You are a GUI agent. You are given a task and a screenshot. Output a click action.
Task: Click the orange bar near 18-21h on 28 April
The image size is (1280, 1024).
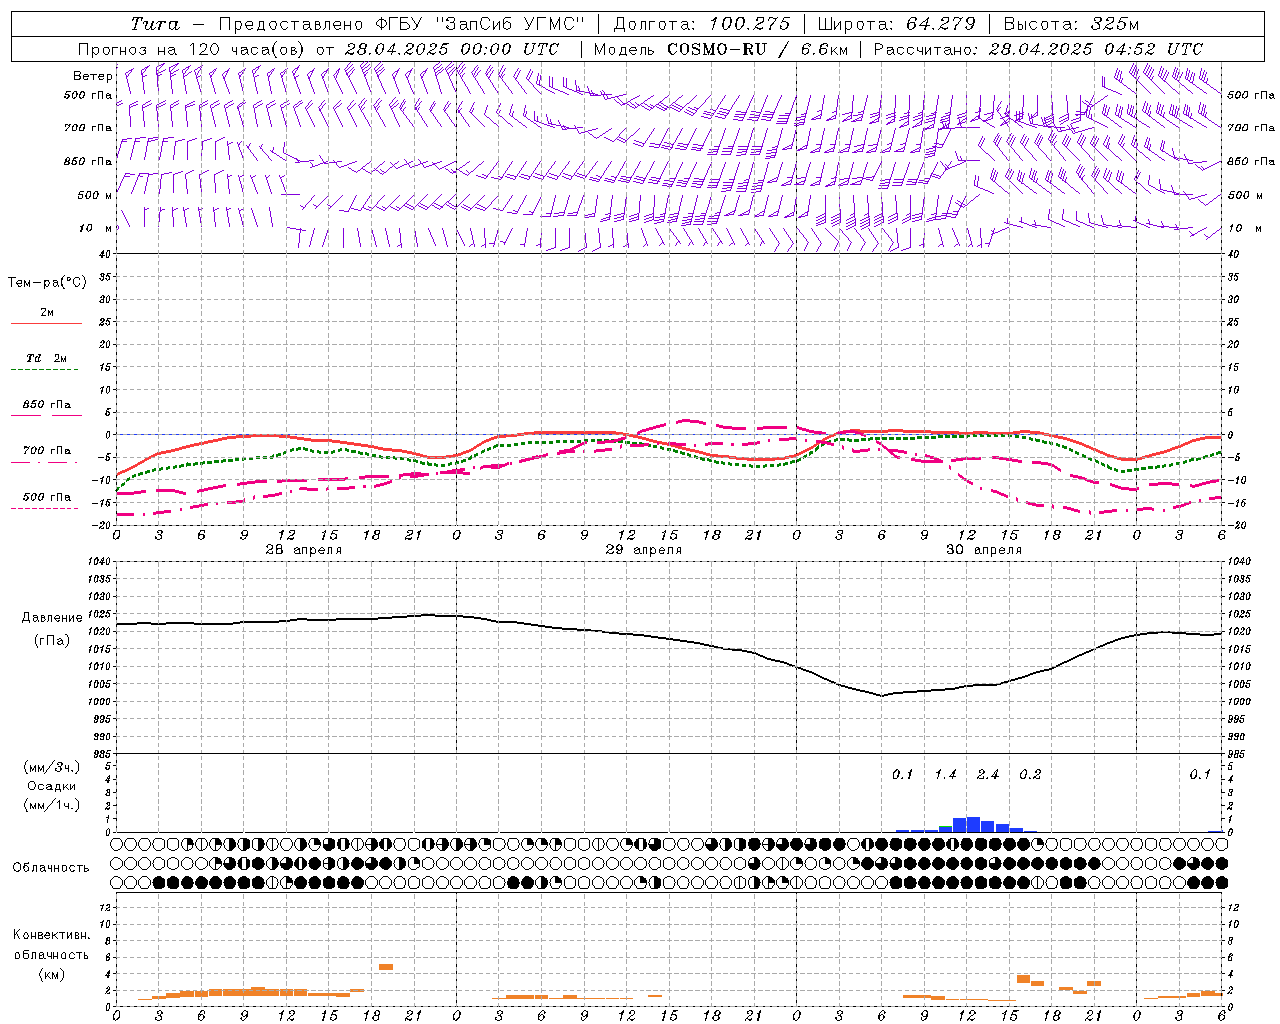pyautogui.click(x=386, y=967)
